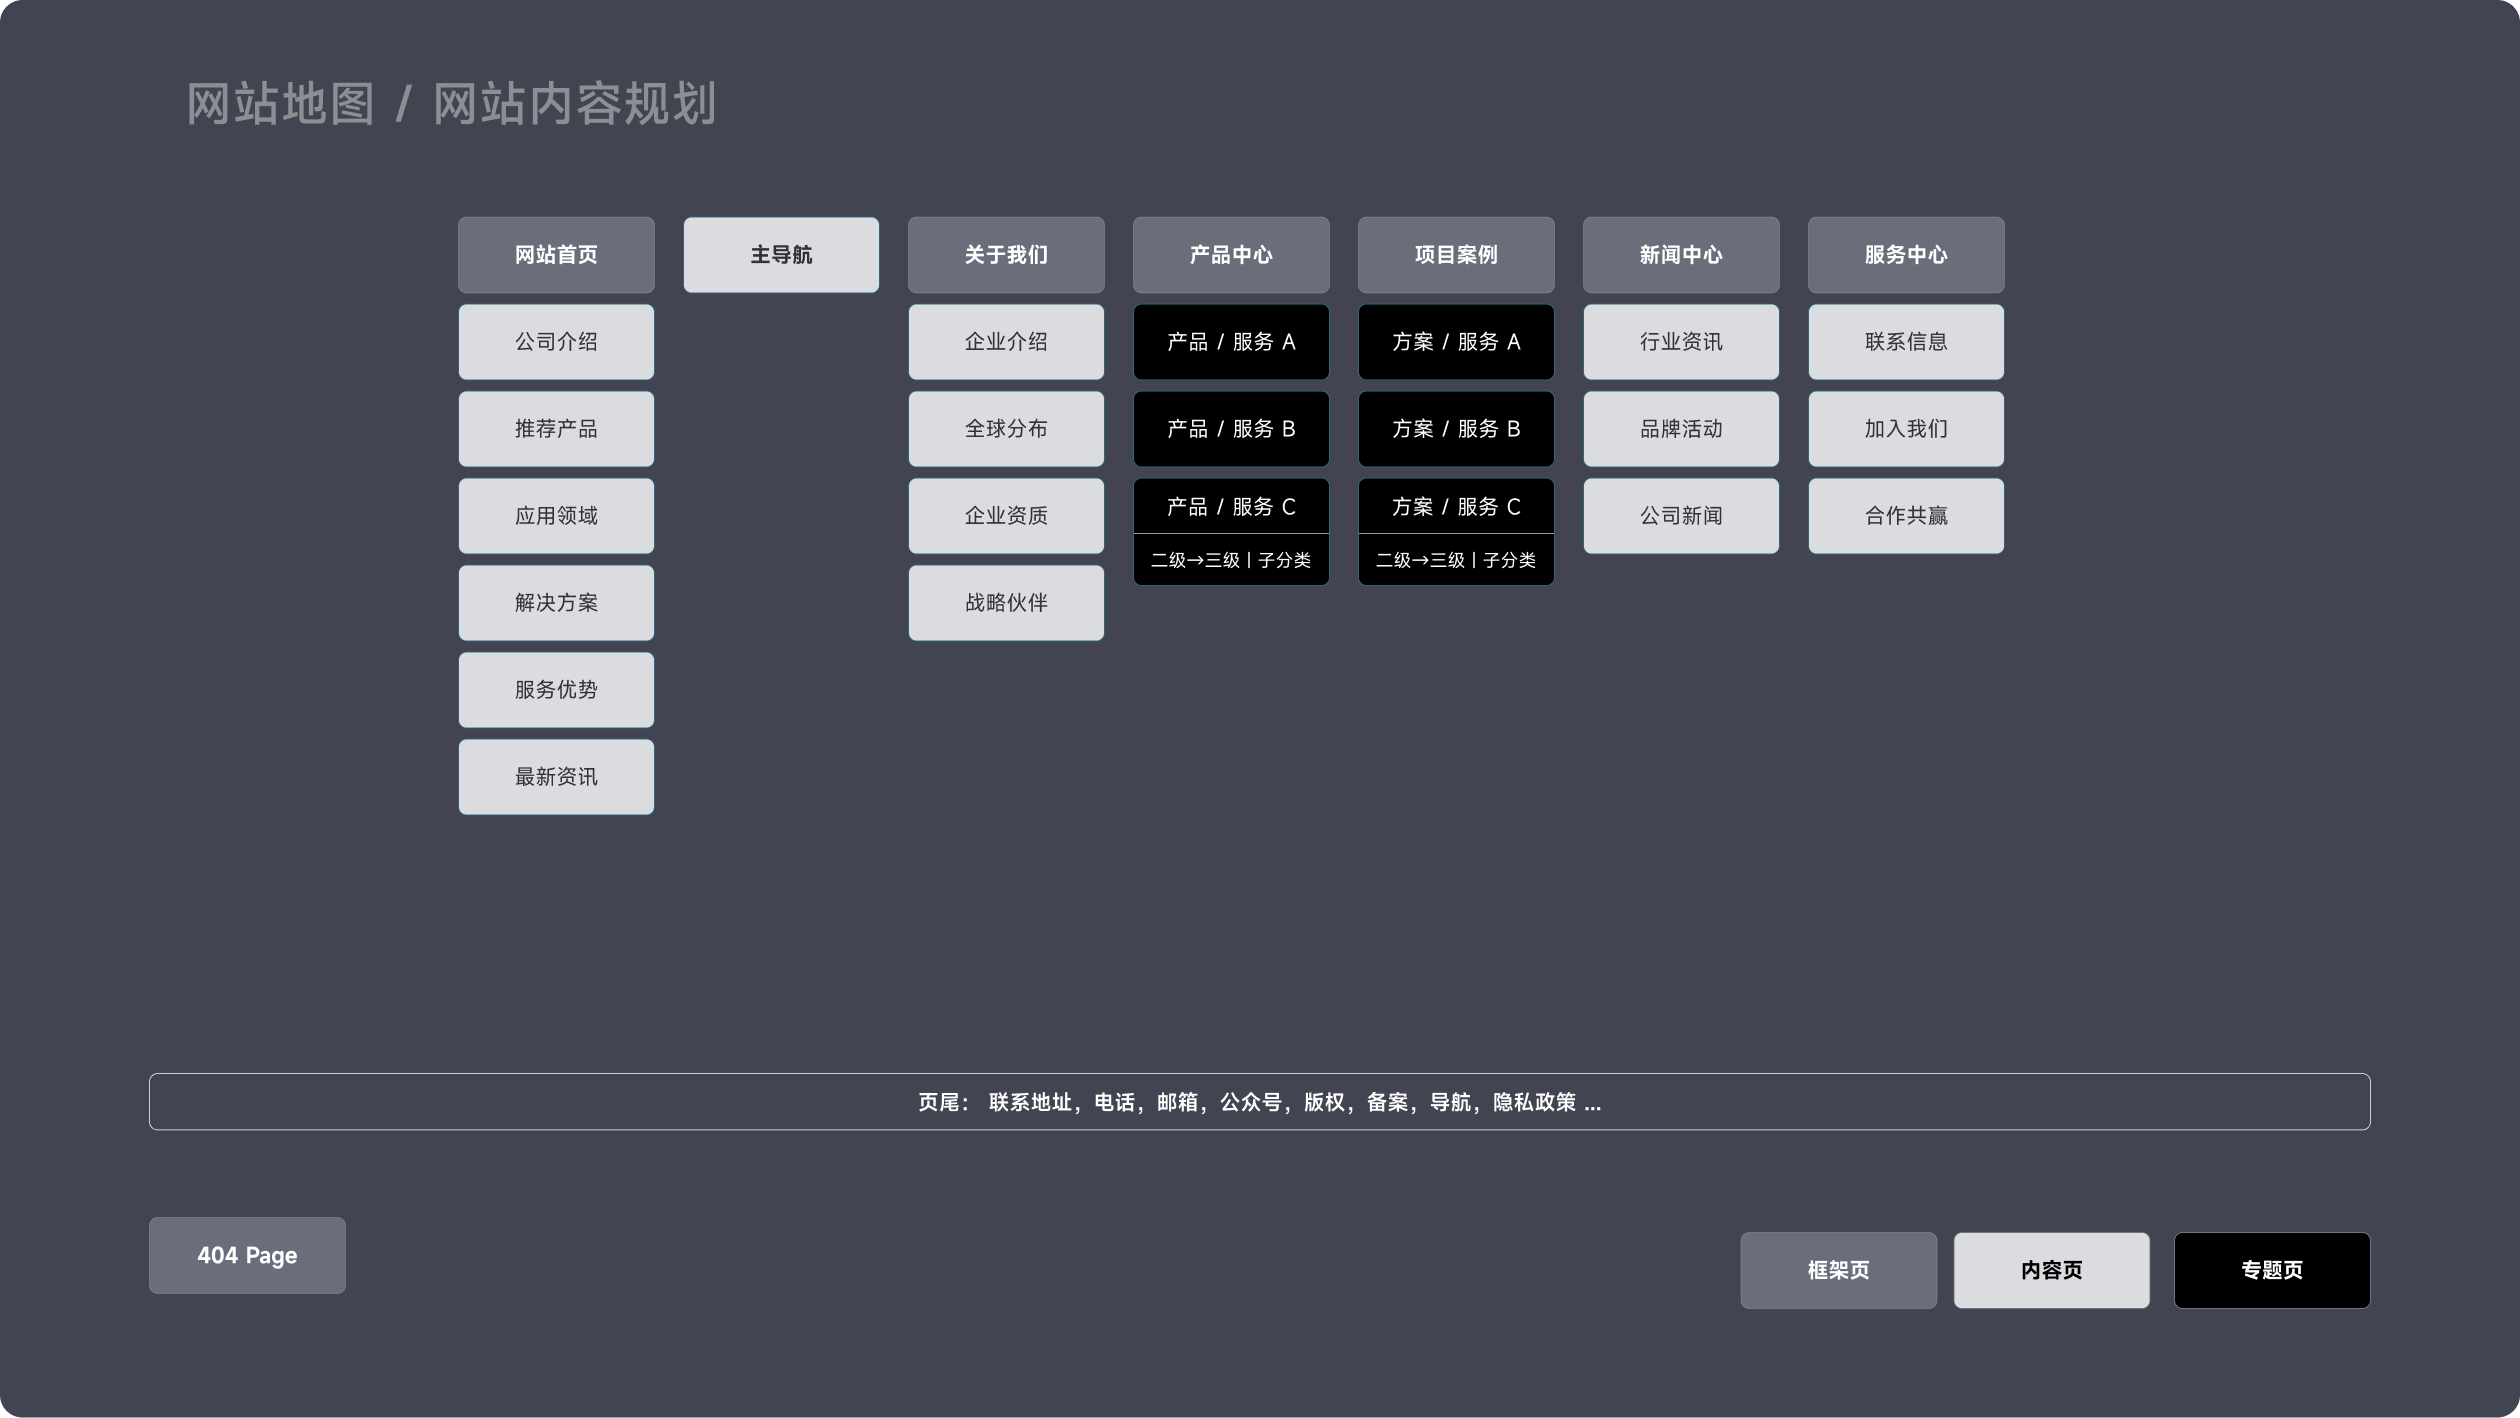The image size is (2520, 1418).
Task: Click the 页尾 footer bar
Action: coord(1259,1101)
